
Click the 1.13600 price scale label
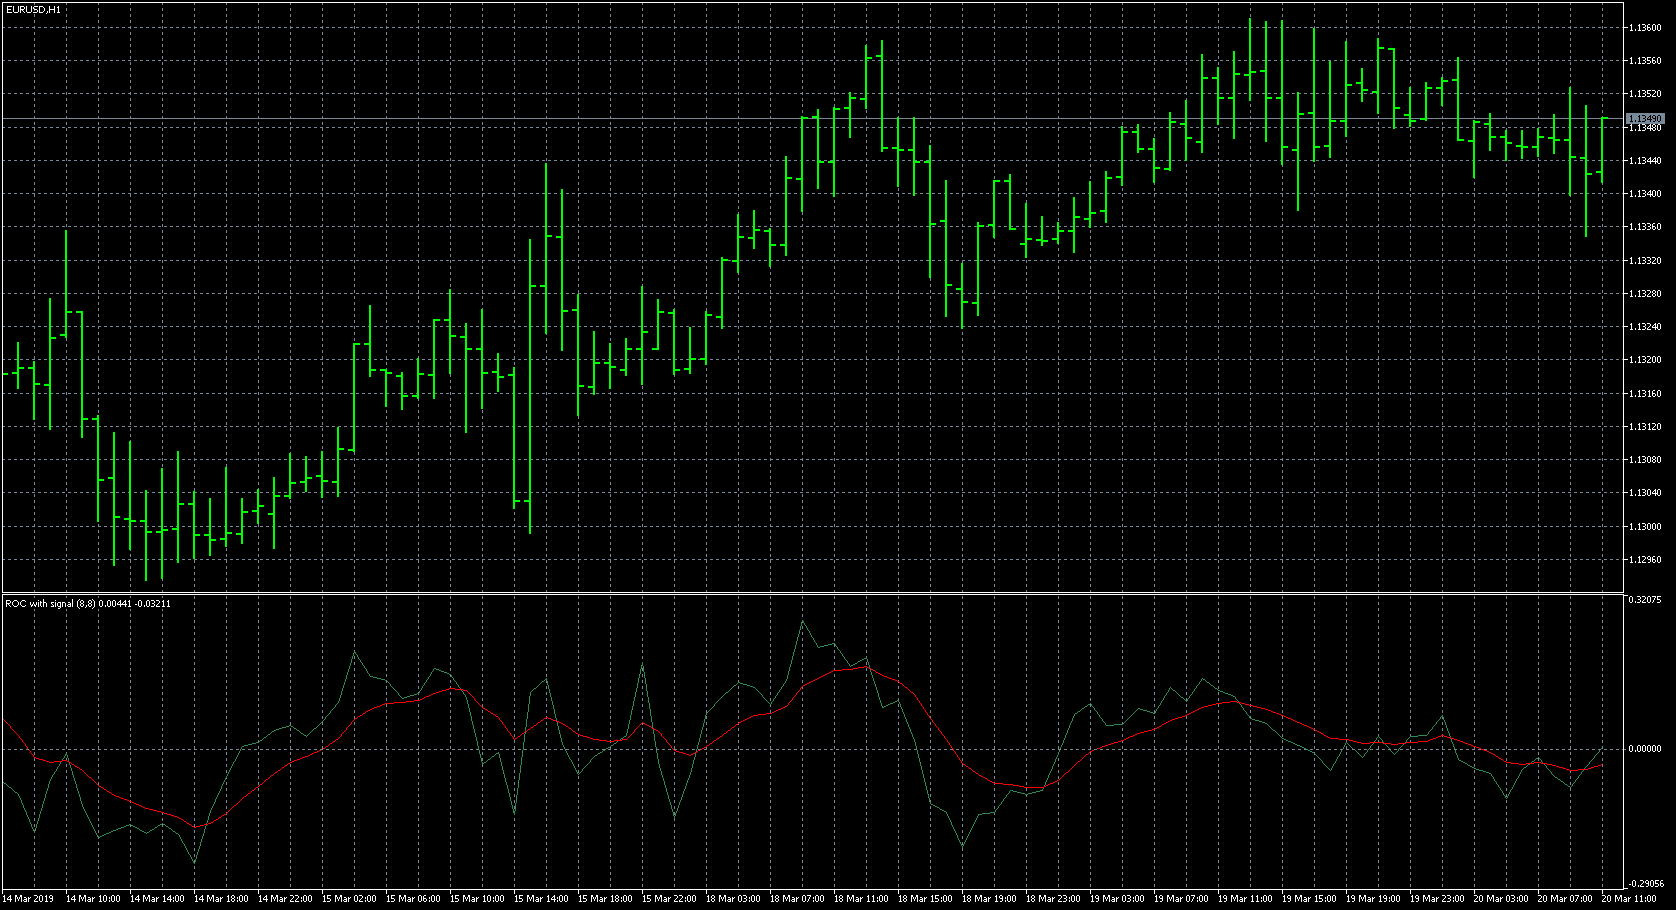point(1645,28)
